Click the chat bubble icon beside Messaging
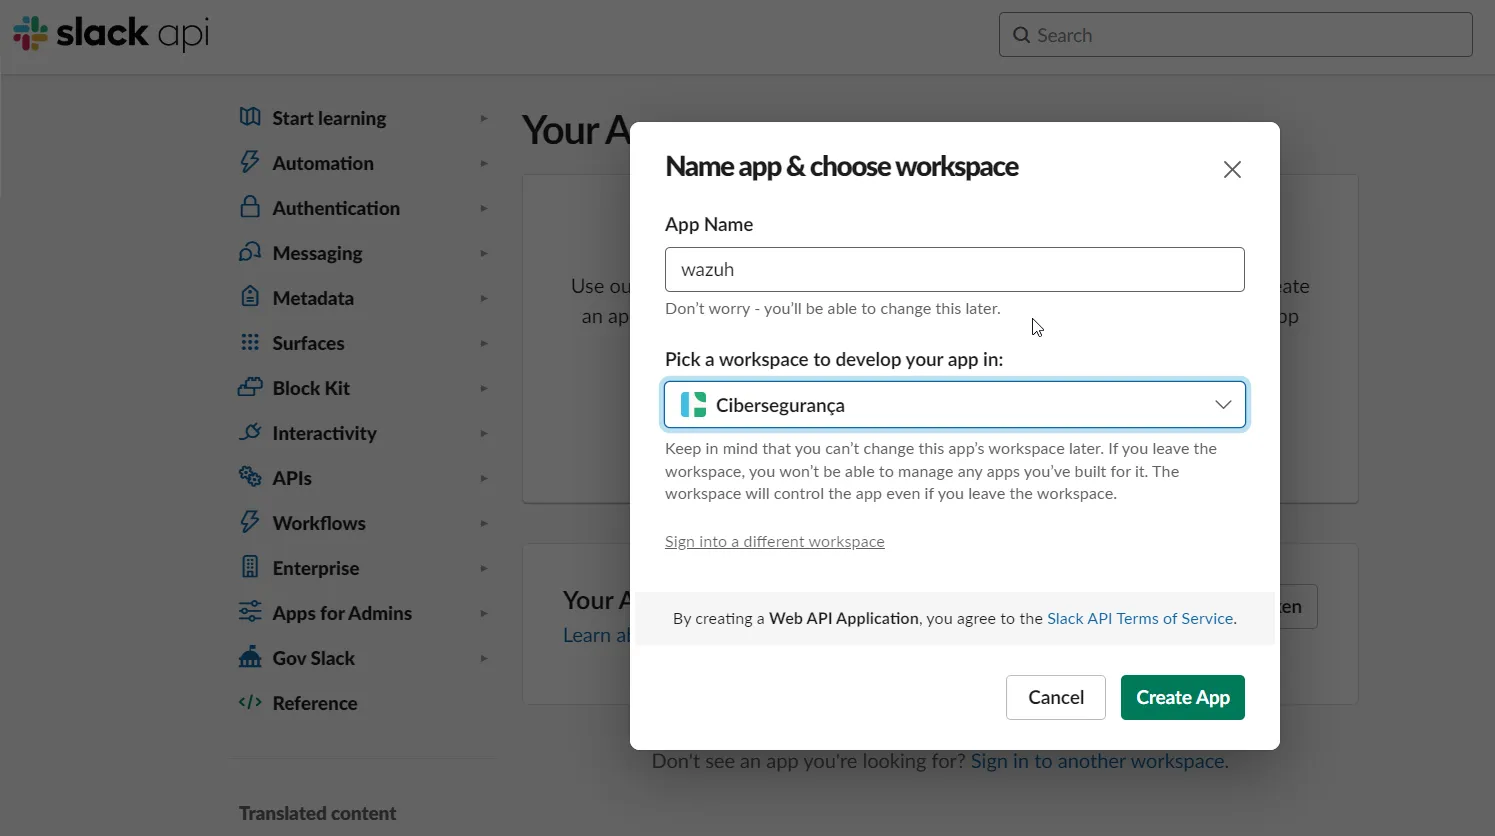This screenshot has height=836, width=1495. (250, 252)
